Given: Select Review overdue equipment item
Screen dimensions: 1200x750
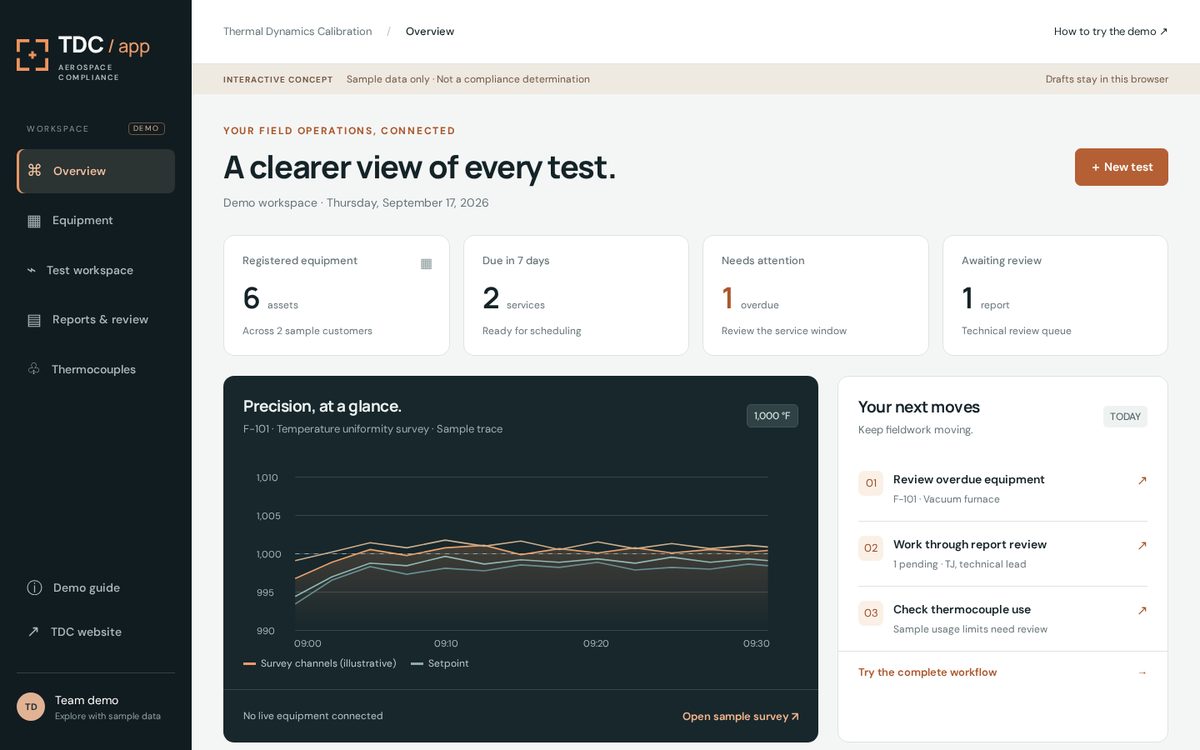Looking at the screenshot, I should pos(1003,489).
